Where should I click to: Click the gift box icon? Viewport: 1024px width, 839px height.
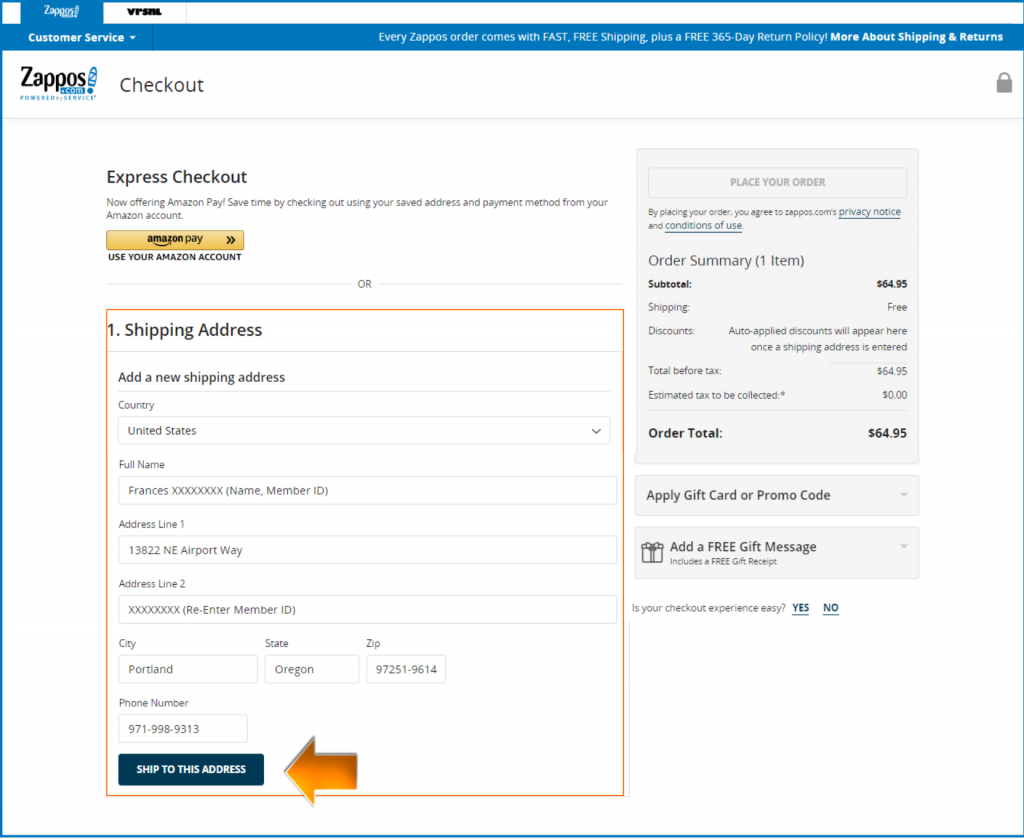pyautogui.click(x=652, y=552)
